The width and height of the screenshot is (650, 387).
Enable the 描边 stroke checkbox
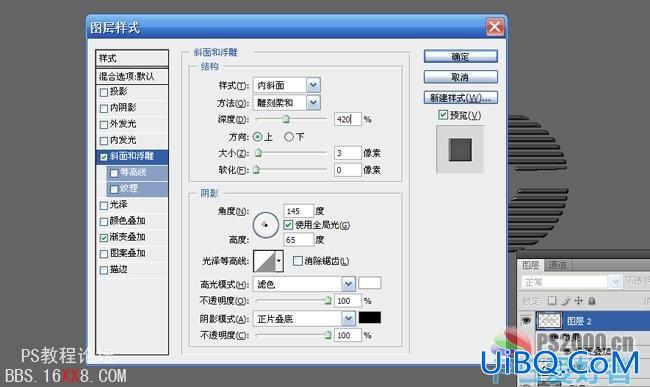(x=104, y=270)
